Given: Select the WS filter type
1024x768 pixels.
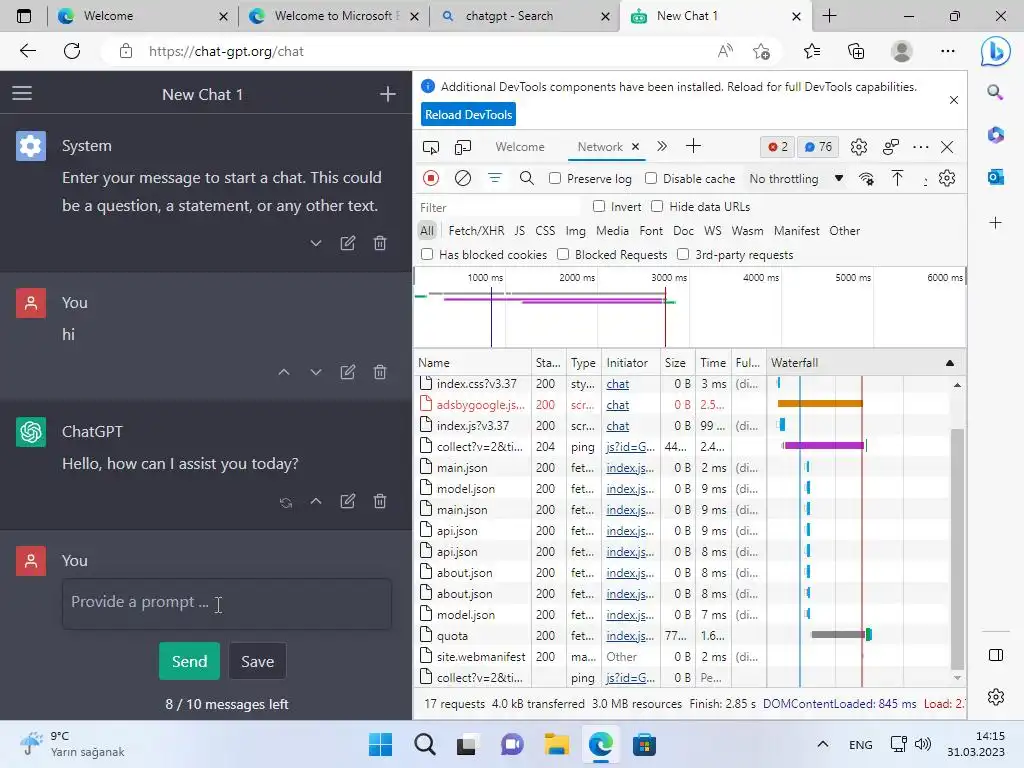Looking at the screenshot, I should [x=712, y=231].
